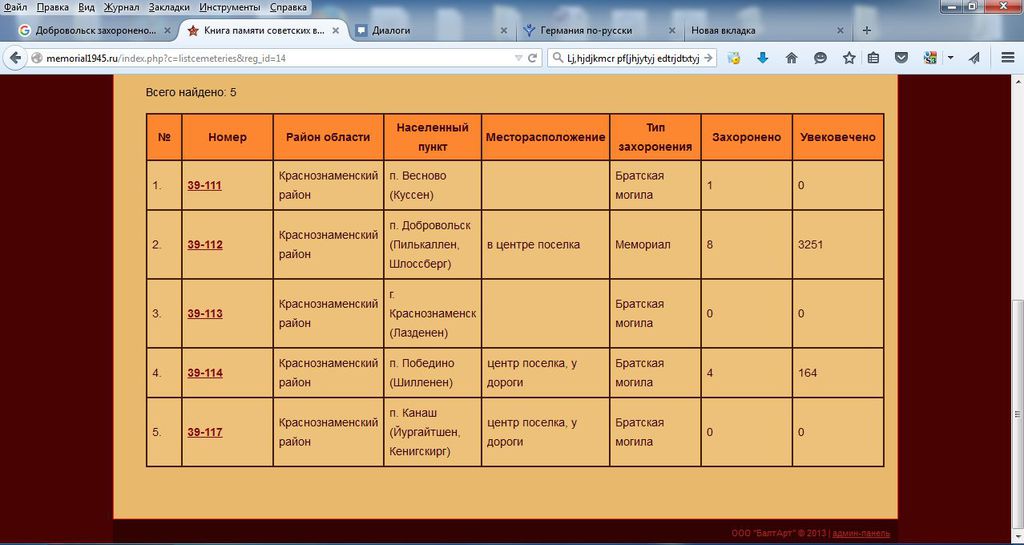Open burial record 39-112
This screenshot has height=545, width=1024.
(204, 245)
